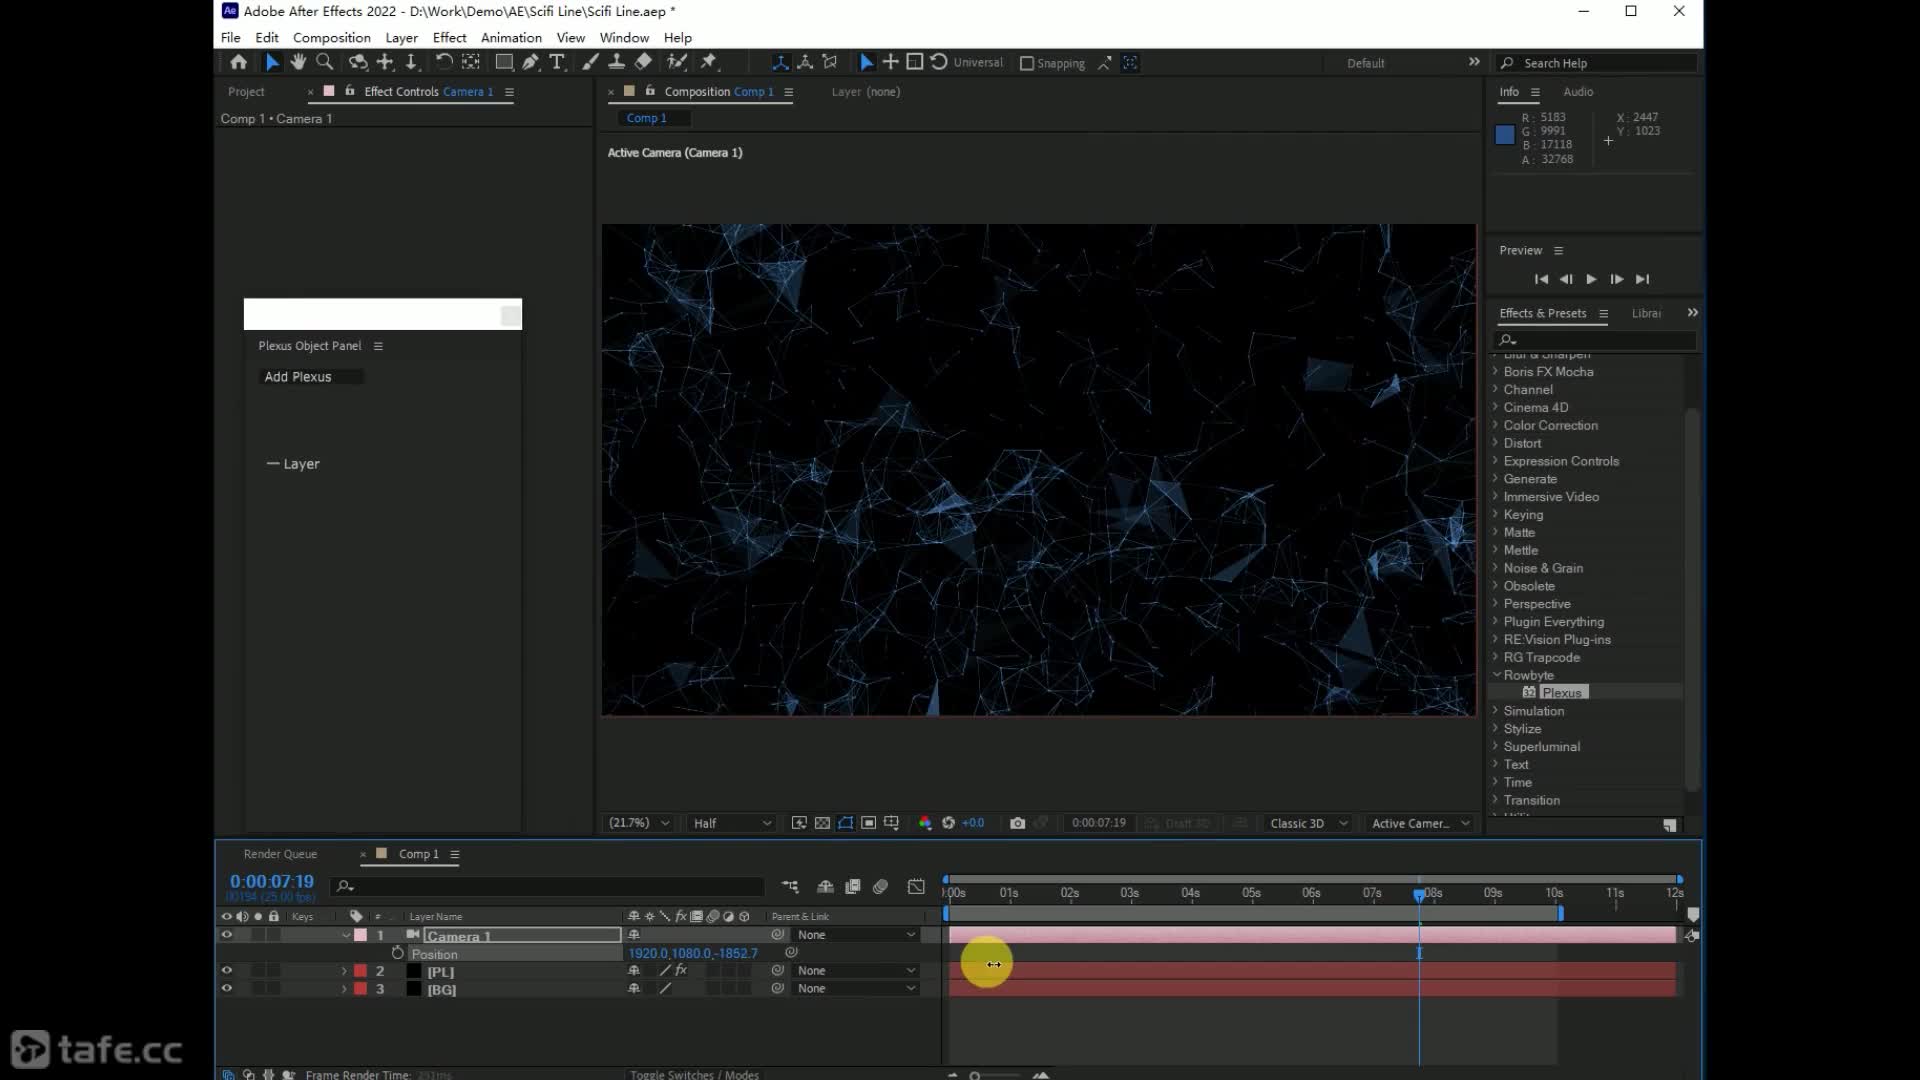Viewport: 1920px width, 1080px height.
Task: Toggle the mask and shape path visibility
Action: [x=846, y=823]
